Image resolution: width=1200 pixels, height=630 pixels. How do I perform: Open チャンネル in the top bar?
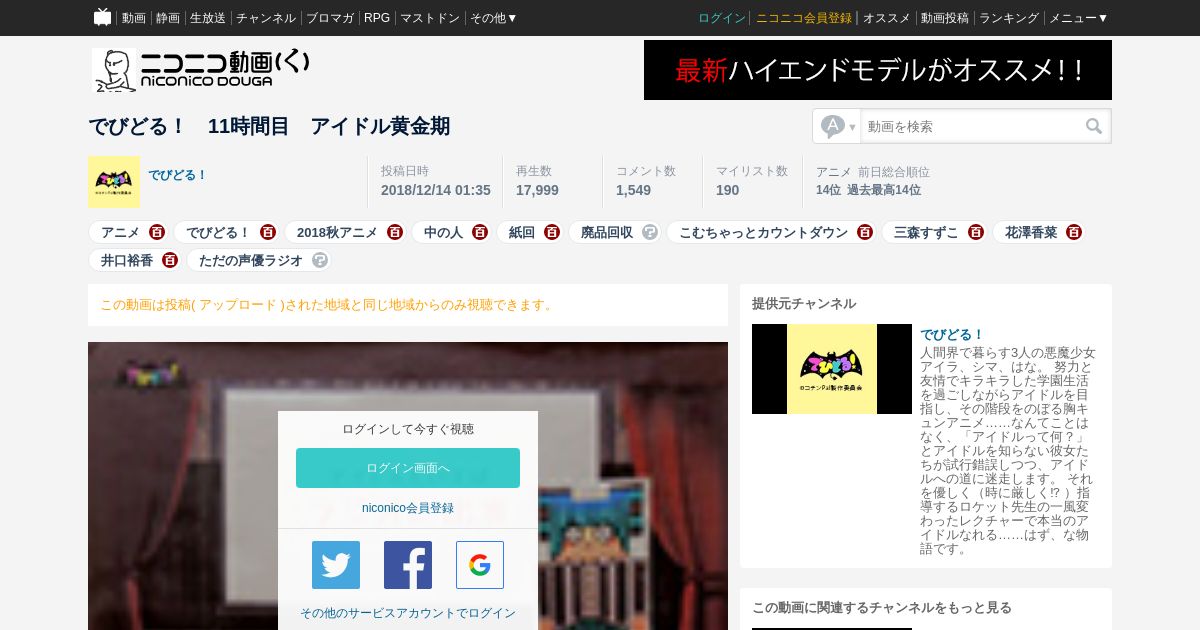[x=266, y=18]
